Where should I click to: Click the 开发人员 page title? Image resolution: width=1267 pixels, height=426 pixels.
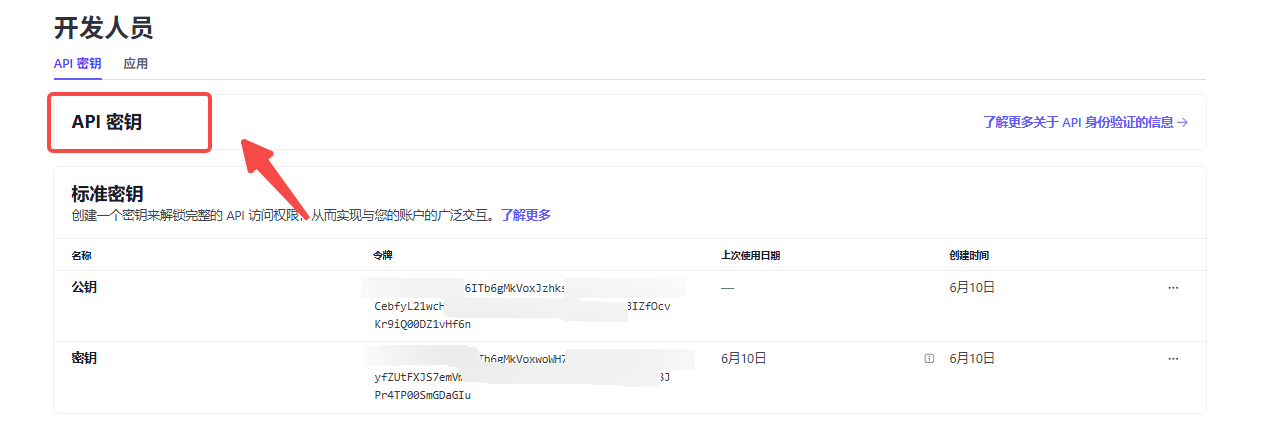[103, 27]
